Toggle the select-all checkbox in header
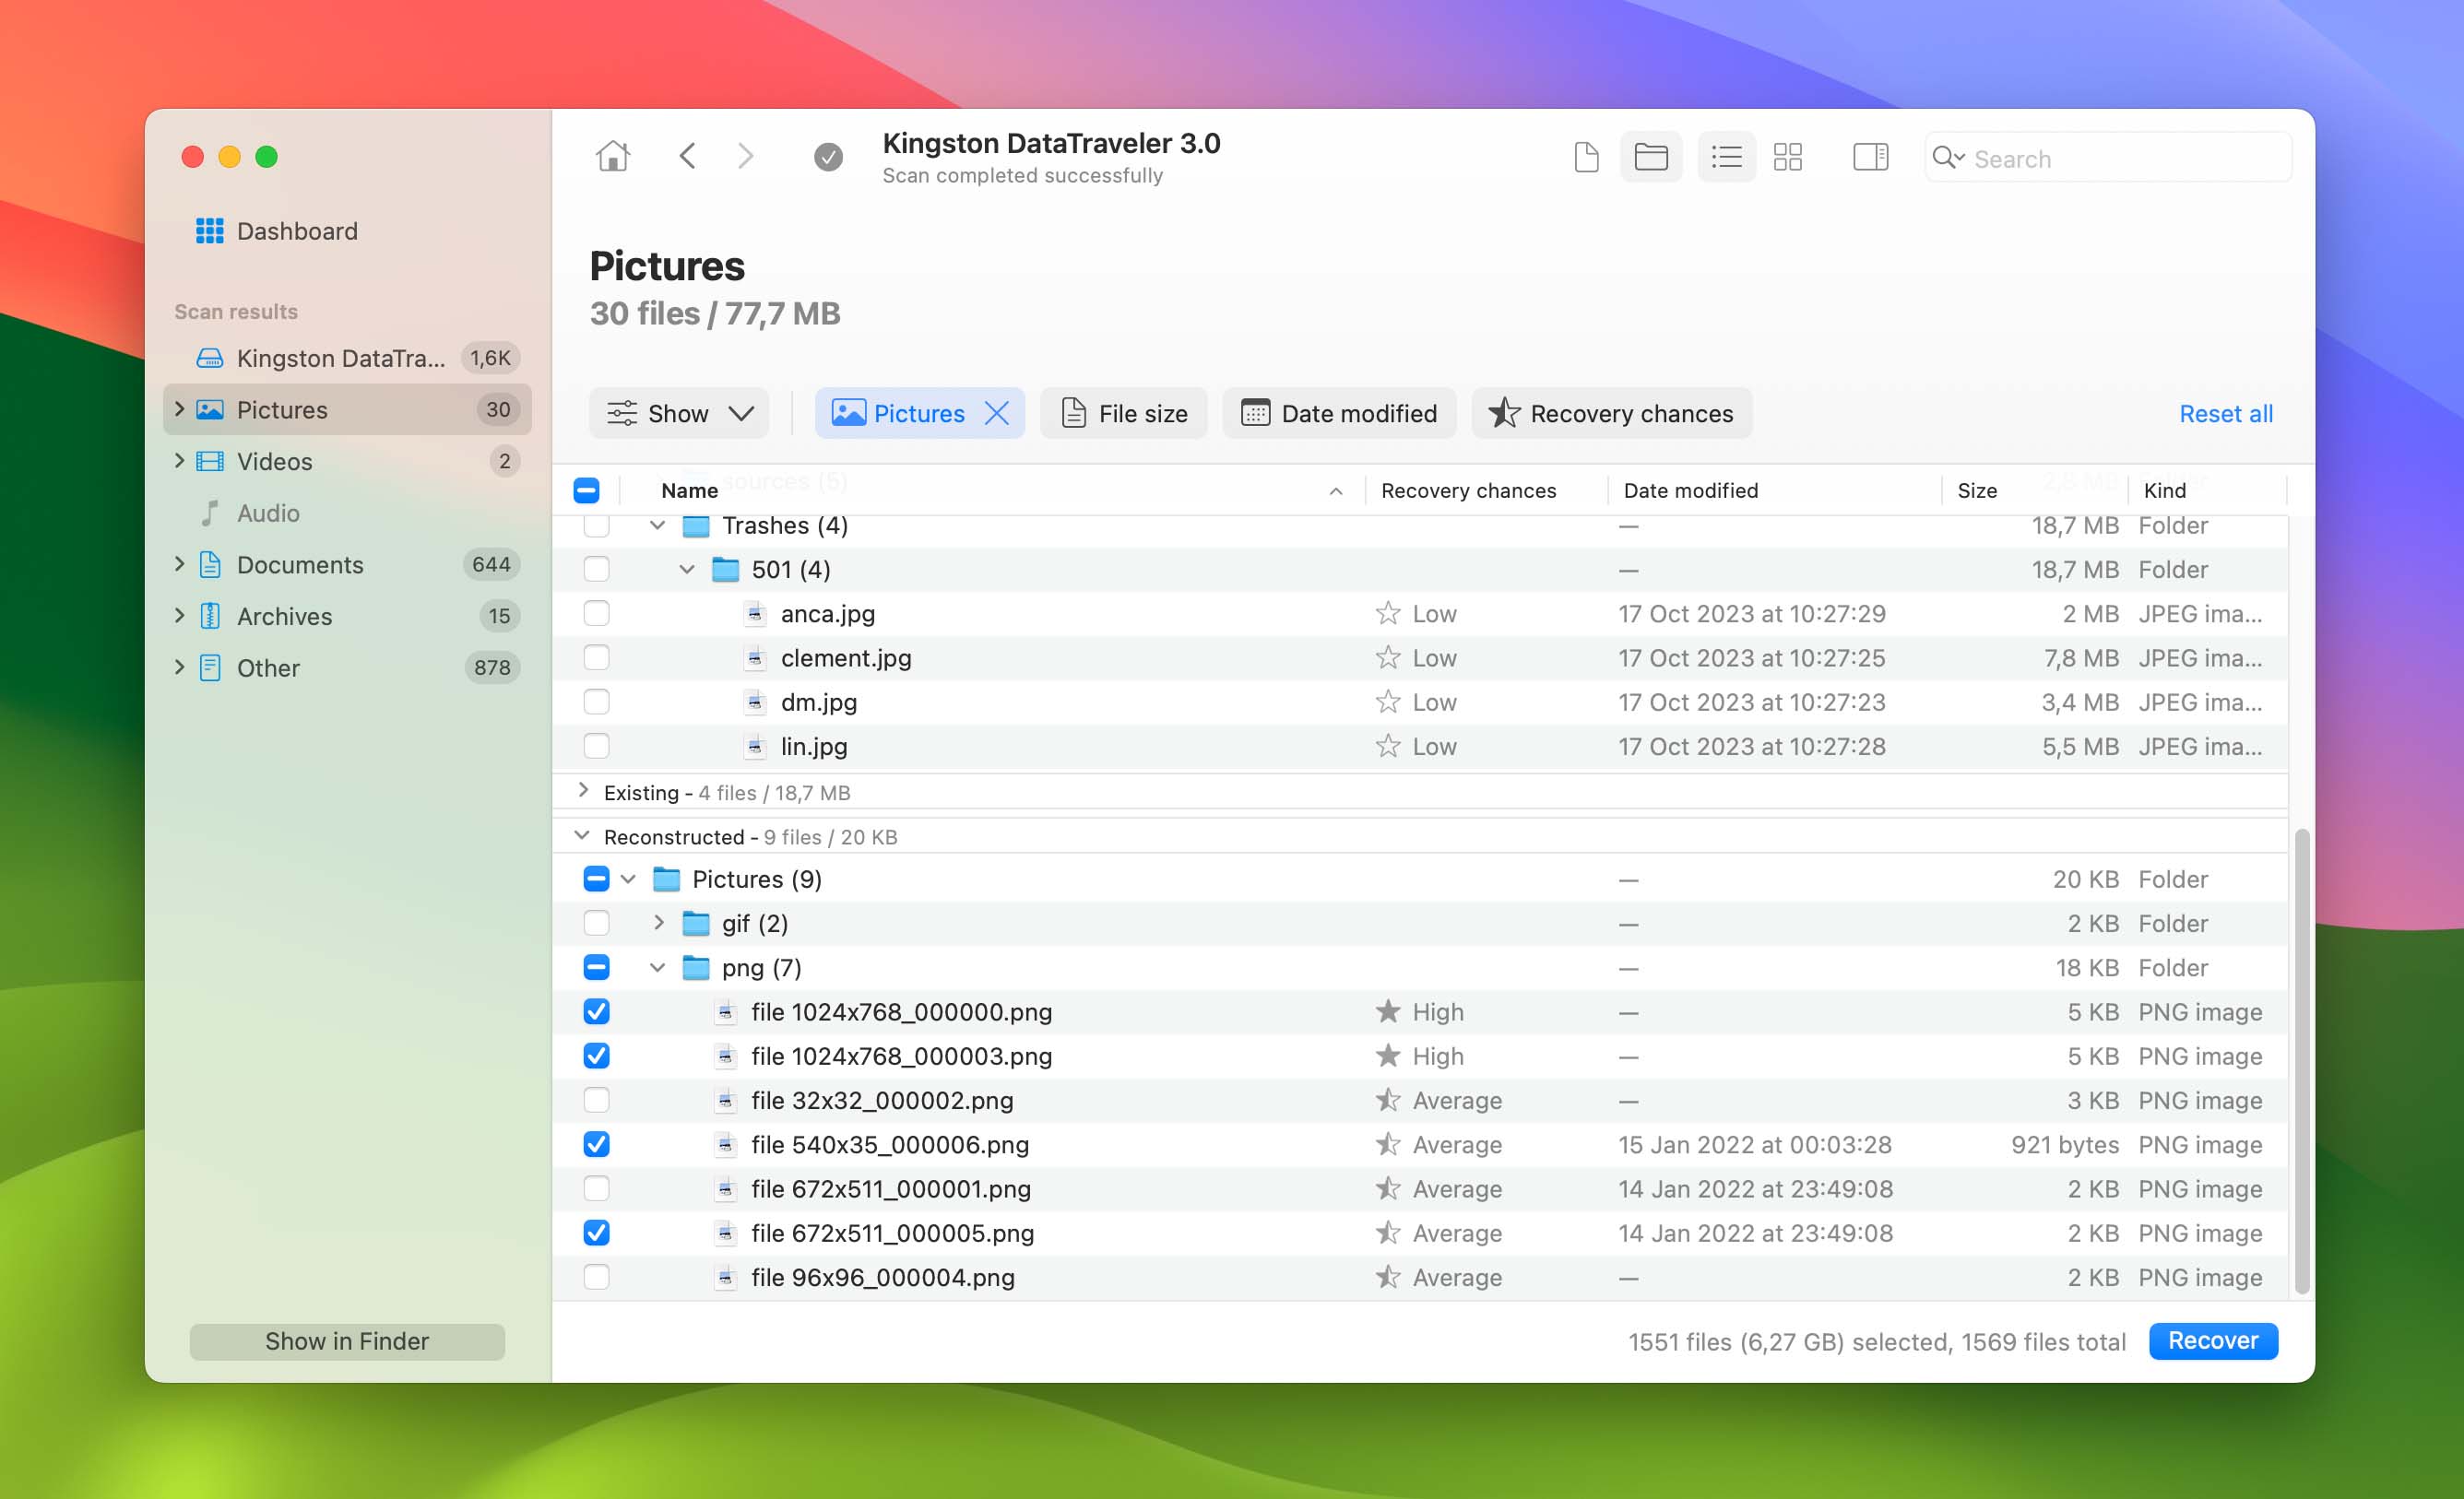 click(586, 490)
